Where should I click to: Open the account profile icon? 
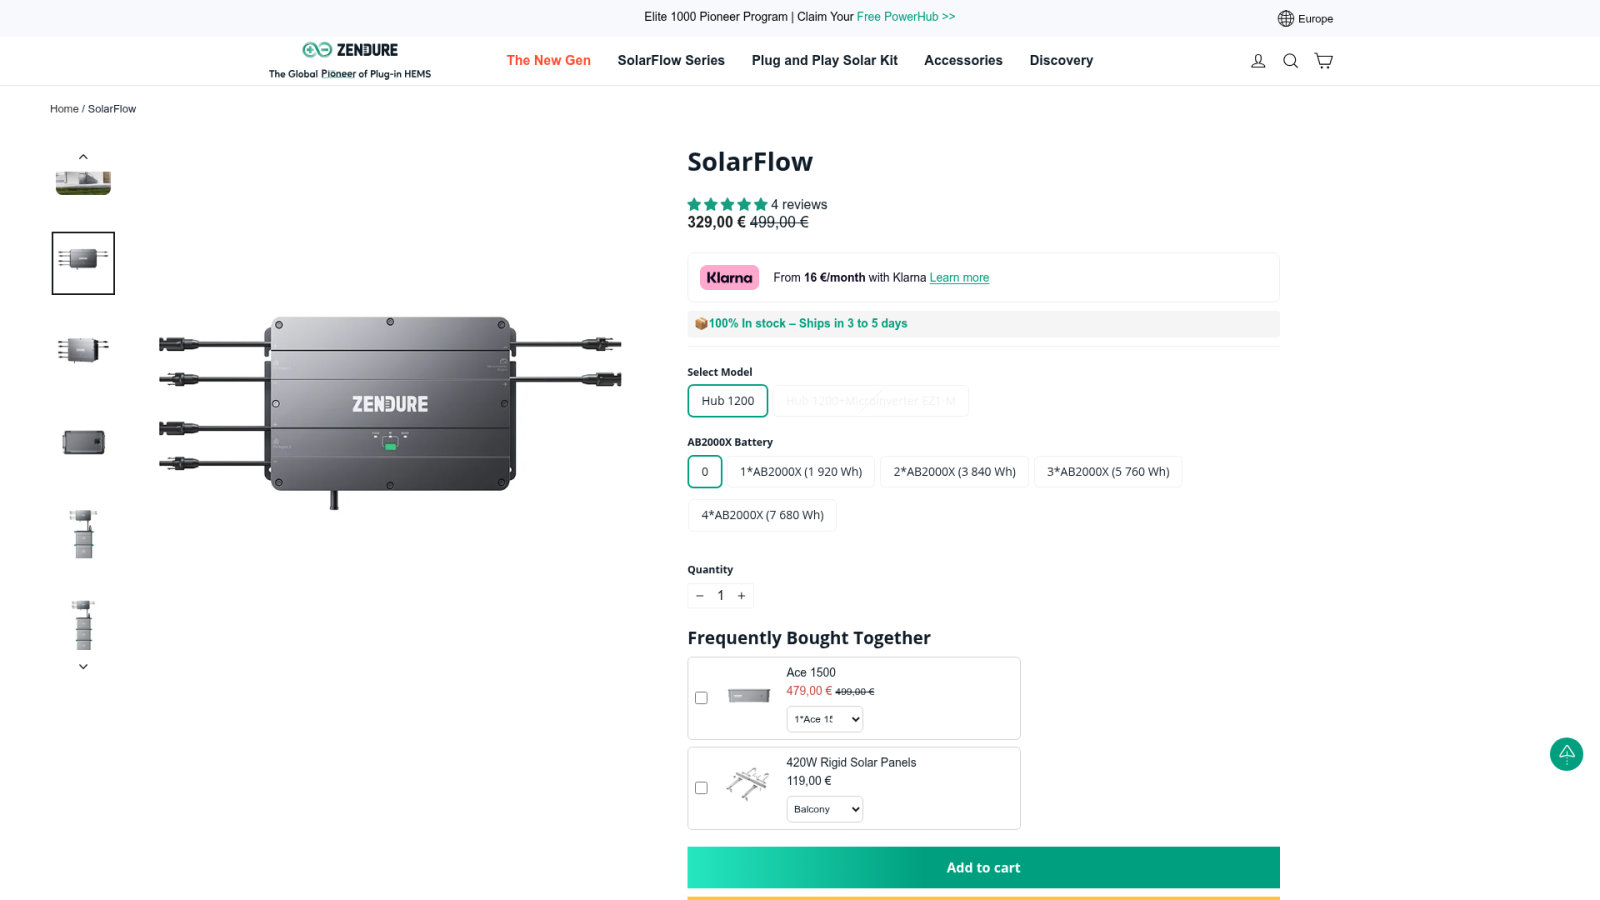click(x=1258, y=61)
